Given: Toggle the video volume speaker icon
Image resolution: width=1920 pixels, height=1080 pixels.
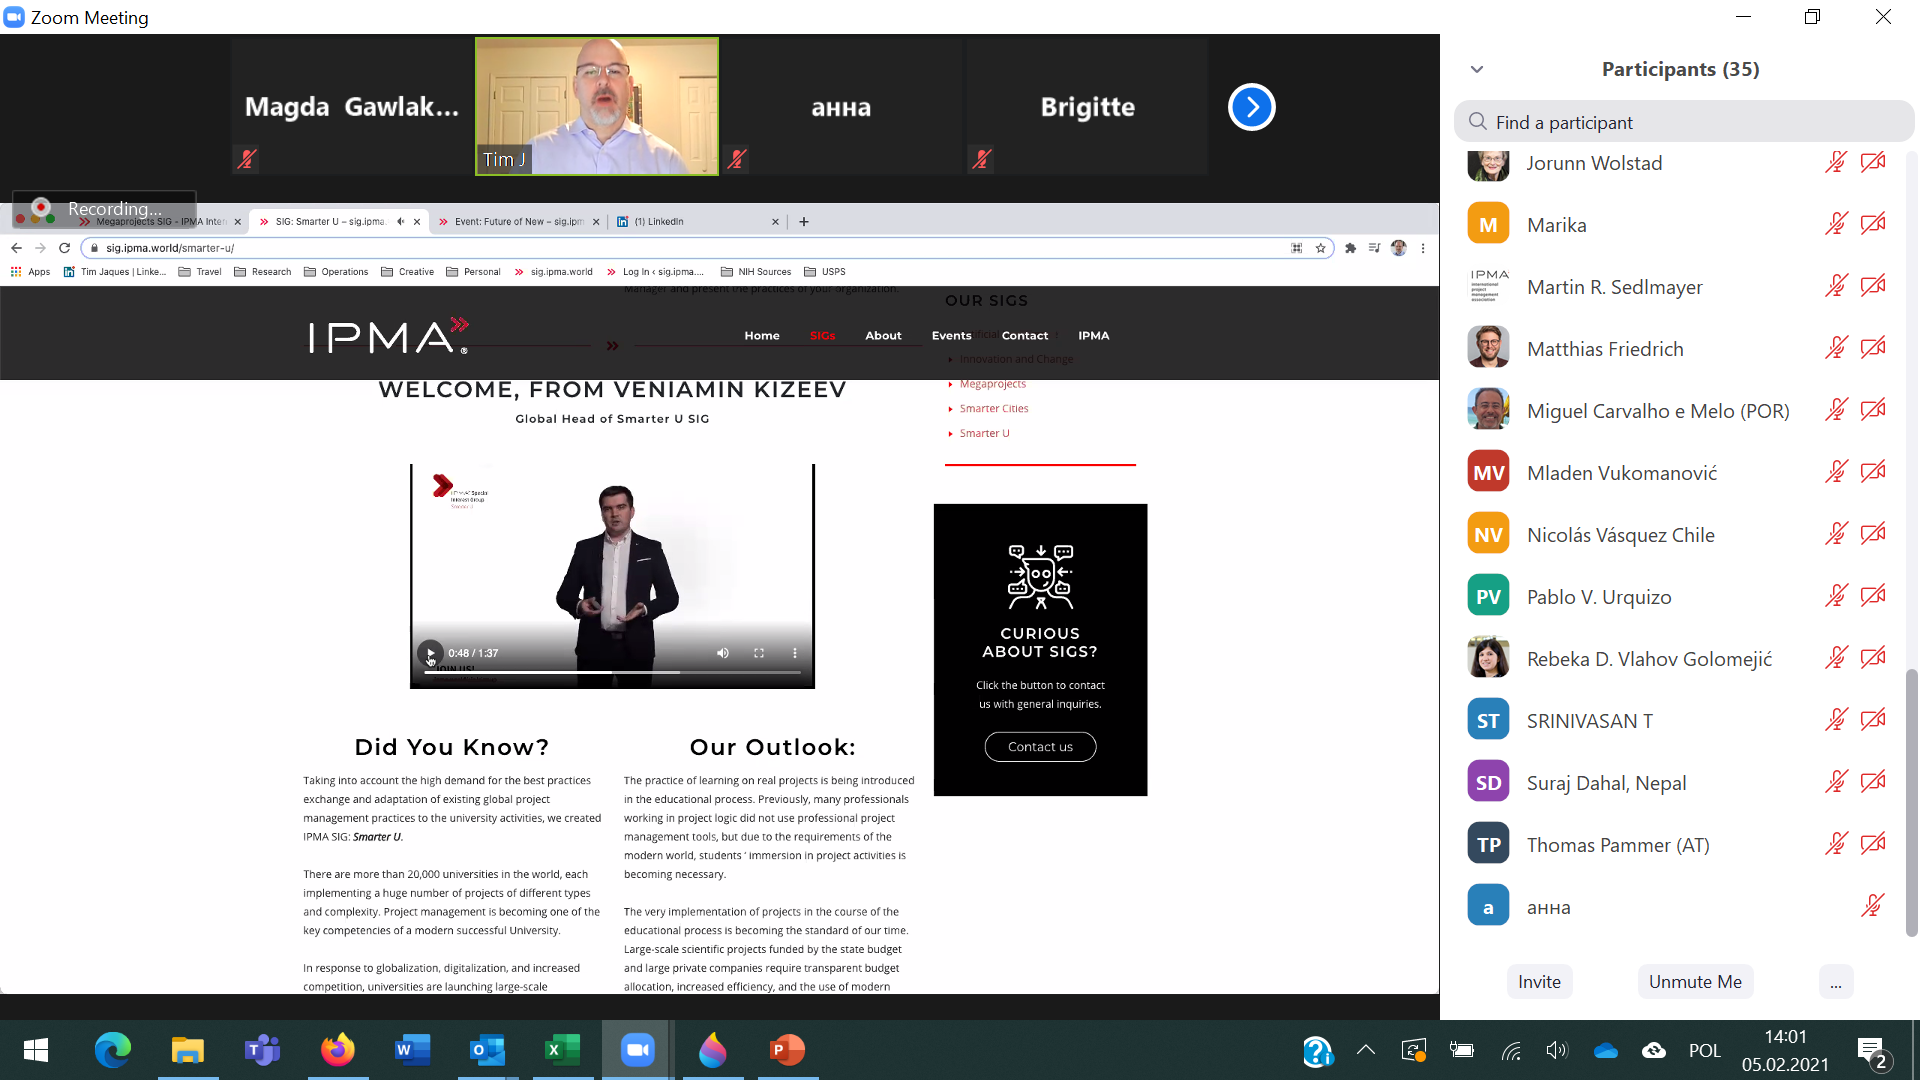Looking at the screenshot, I should (x=723, y=653).
